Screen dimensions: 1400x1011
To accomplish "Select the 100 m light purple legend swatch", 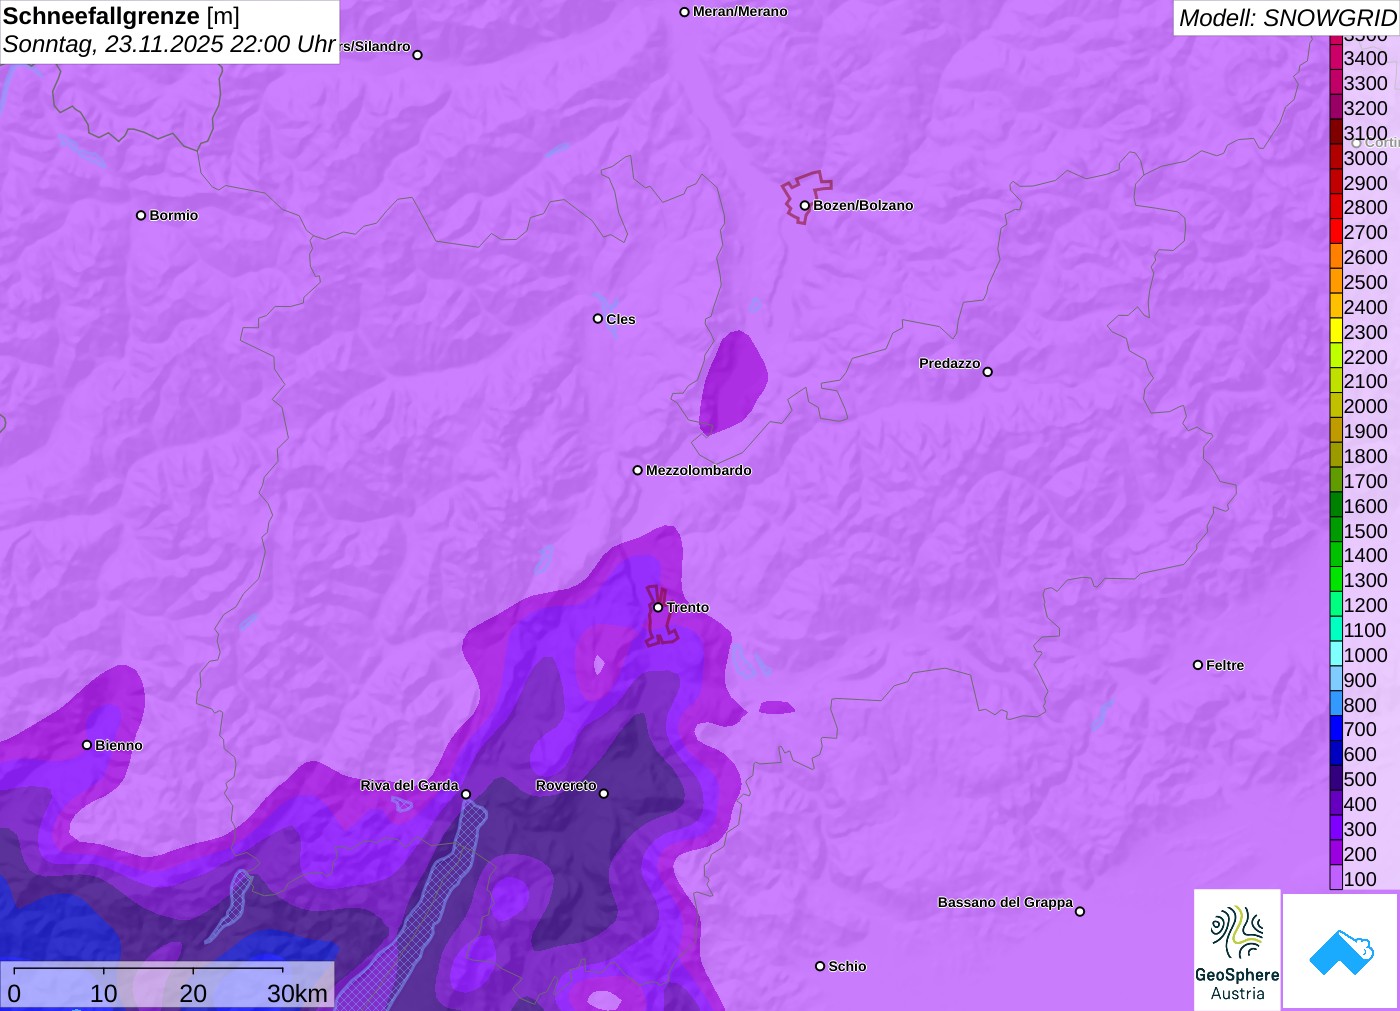I will (x=1336, y=879).
